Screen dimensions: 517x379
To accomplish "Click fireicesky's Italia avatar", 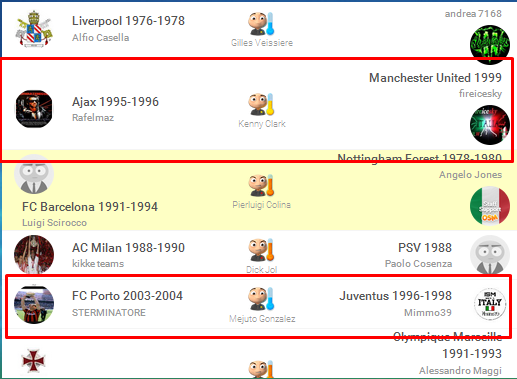I will pyautogui.click(x=490, y=125).
